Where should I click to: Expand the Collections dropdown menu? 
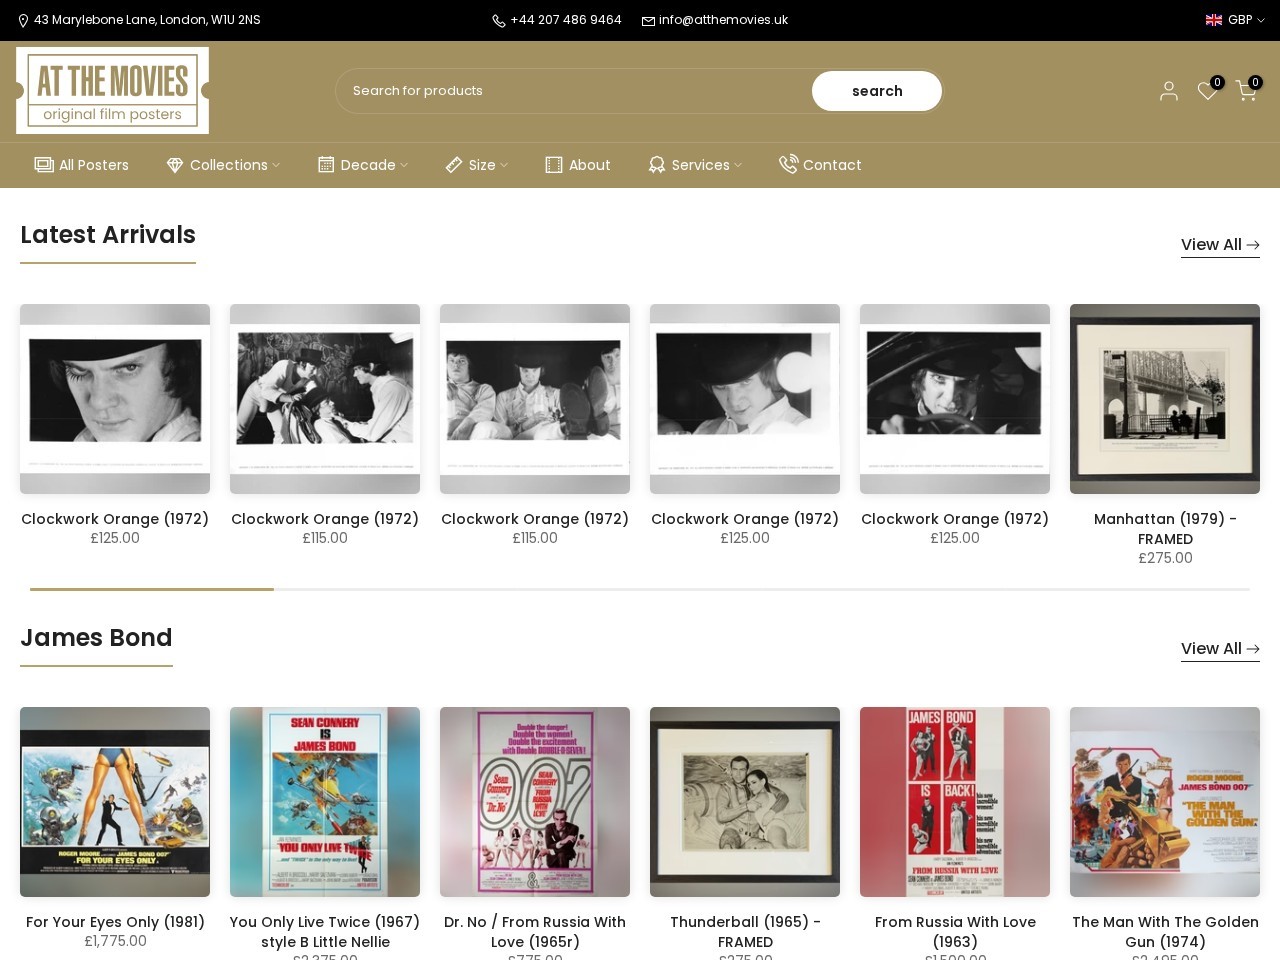228,165
